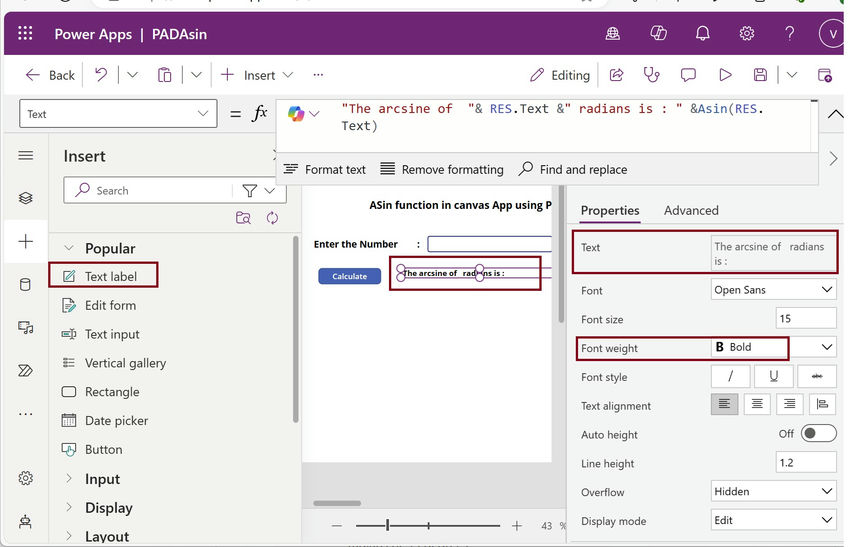Click Format text in the formula bar
The width and height of the screenshot is (850, 547).
click(325, 169)
